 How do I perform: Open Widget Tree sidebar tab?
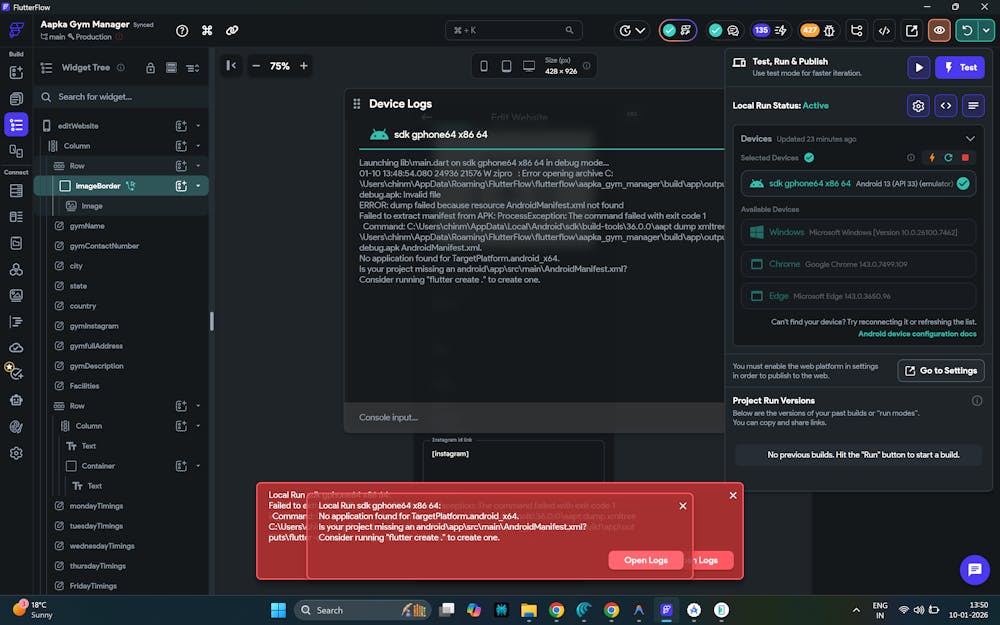tap(16, 124)
